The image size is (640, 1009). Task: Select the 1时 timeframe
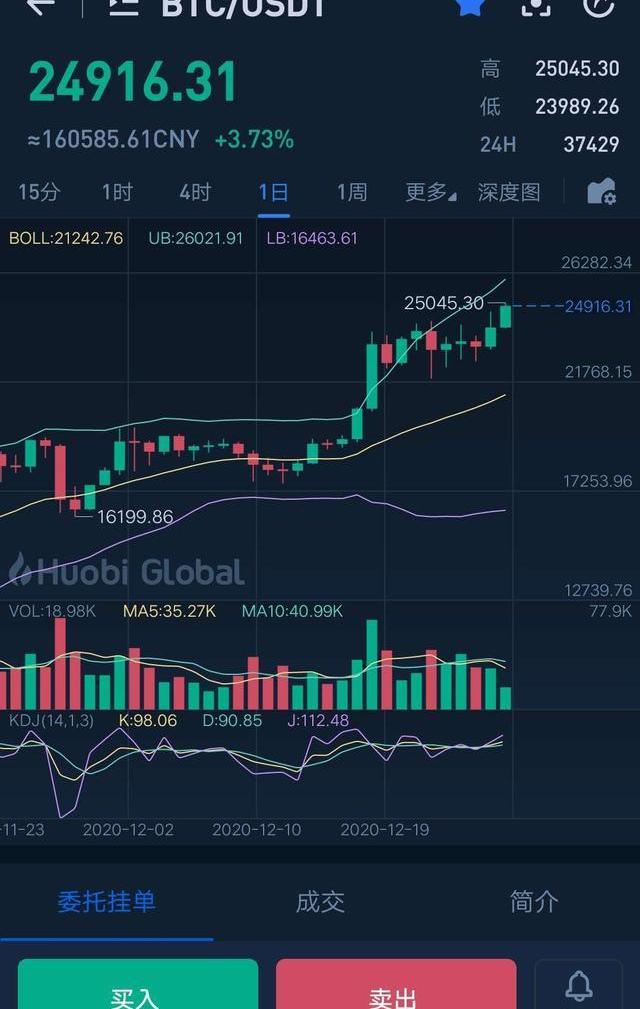click(117, 192)
